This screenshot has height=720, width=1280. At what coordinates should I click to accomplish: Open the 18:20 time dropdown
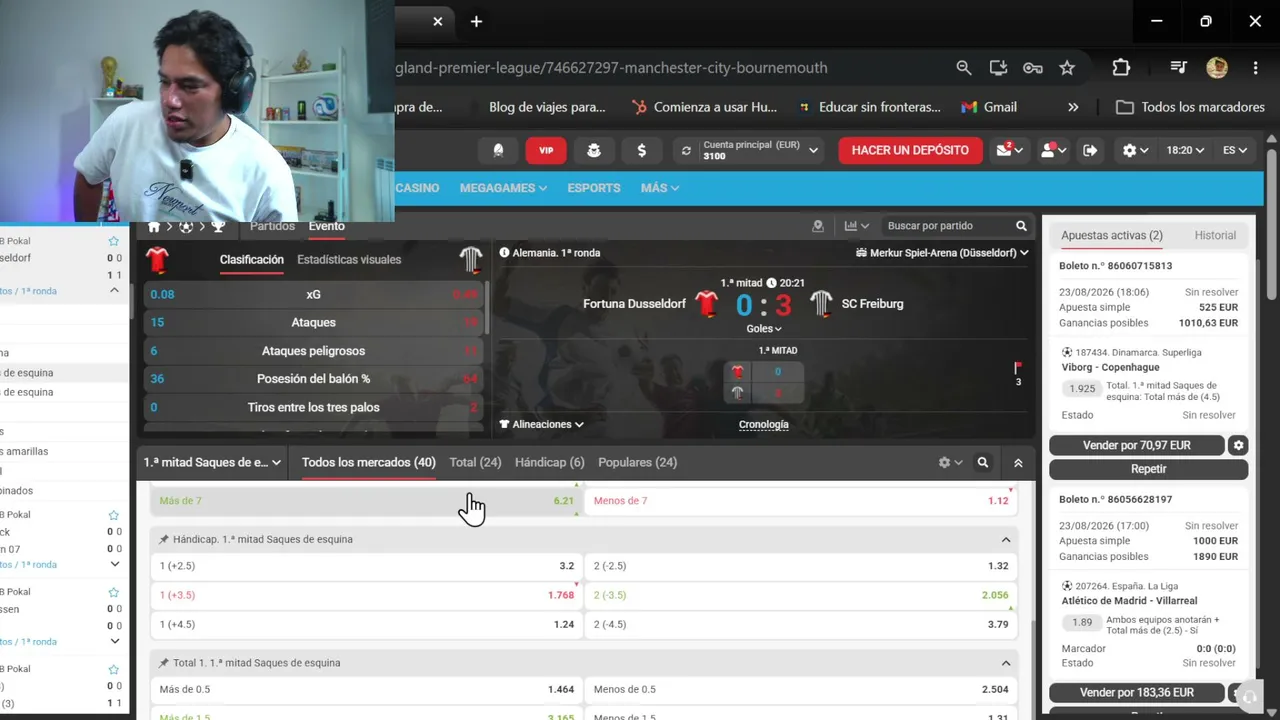point(1185,150)
